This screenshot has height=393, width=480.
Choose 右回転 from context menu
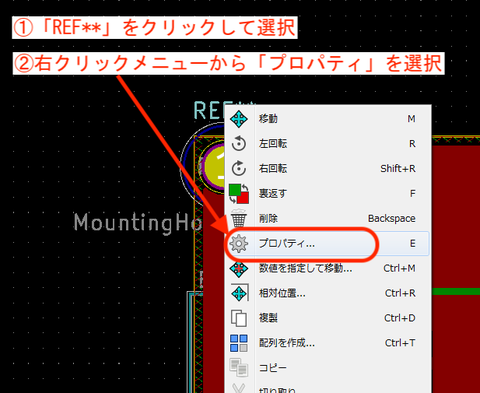pyautogui.click(x=327, y=168)
